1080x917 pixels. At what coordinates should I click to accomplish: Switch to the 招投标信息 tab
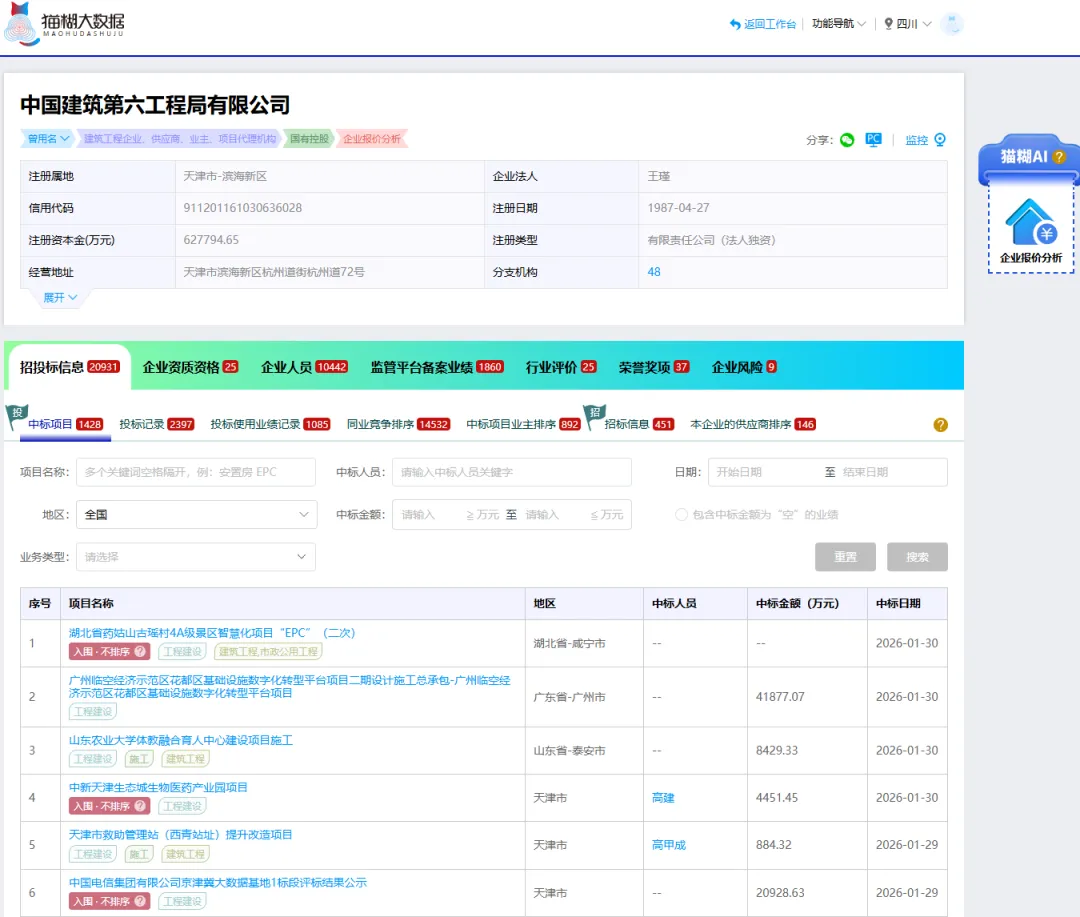70,367
